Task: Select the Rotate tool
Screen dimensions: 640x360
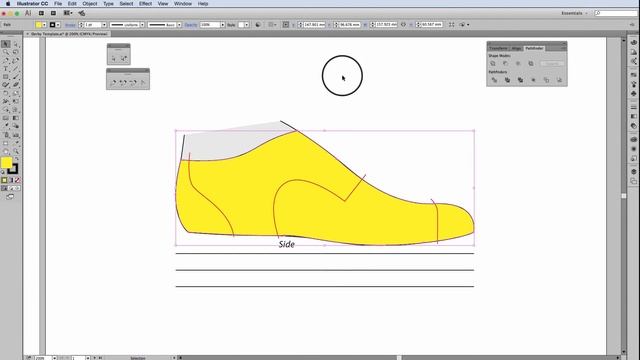Action: (6, 93)
